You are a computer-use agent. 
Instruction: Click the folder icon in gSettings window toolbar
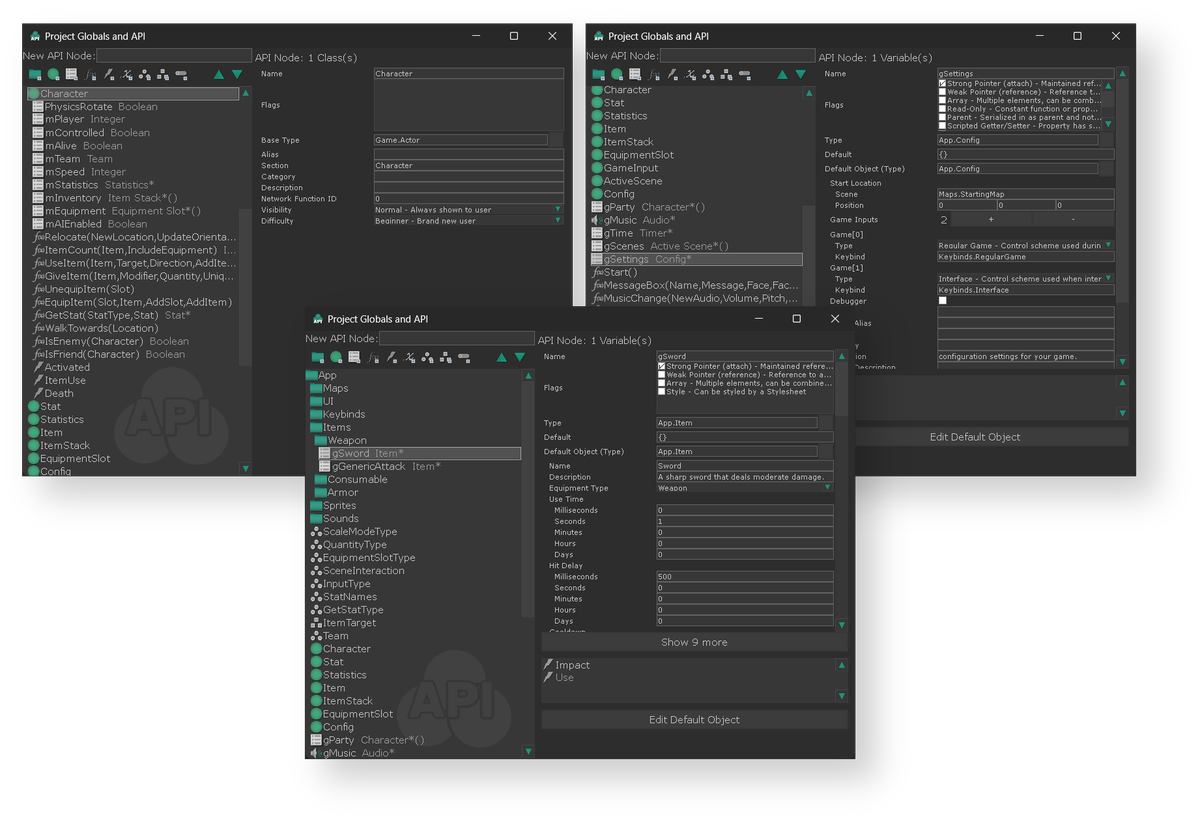(x=598, y=75)
